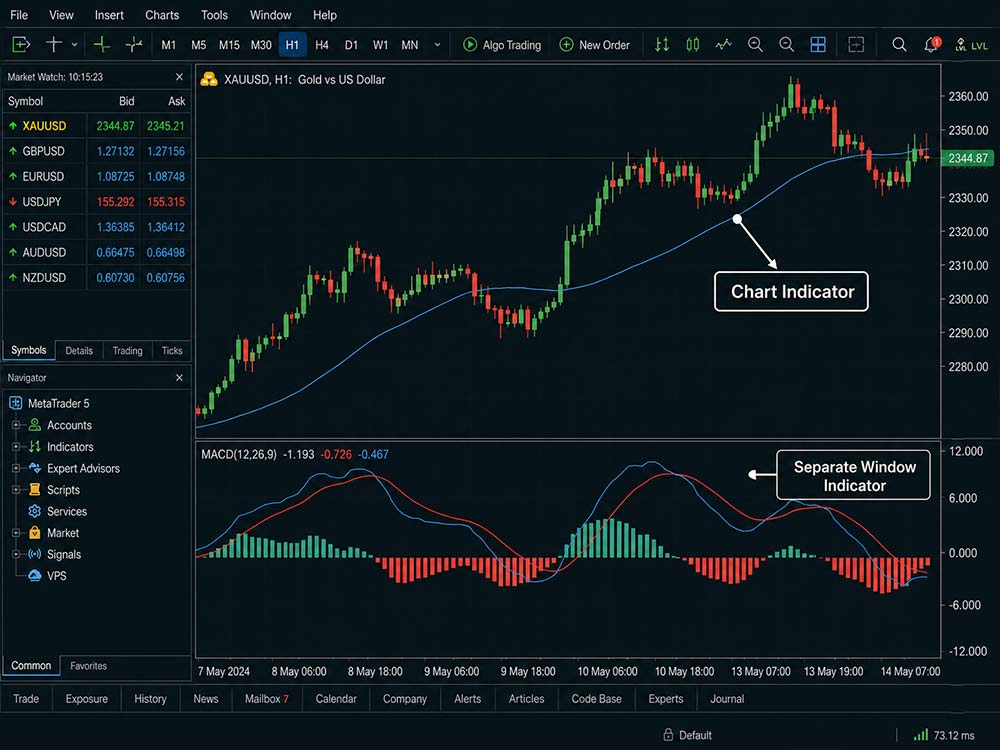Viewport: 1000px width, 750px height.
Task: Switch chart to H4 timeframe
Action: pos(322,45)
